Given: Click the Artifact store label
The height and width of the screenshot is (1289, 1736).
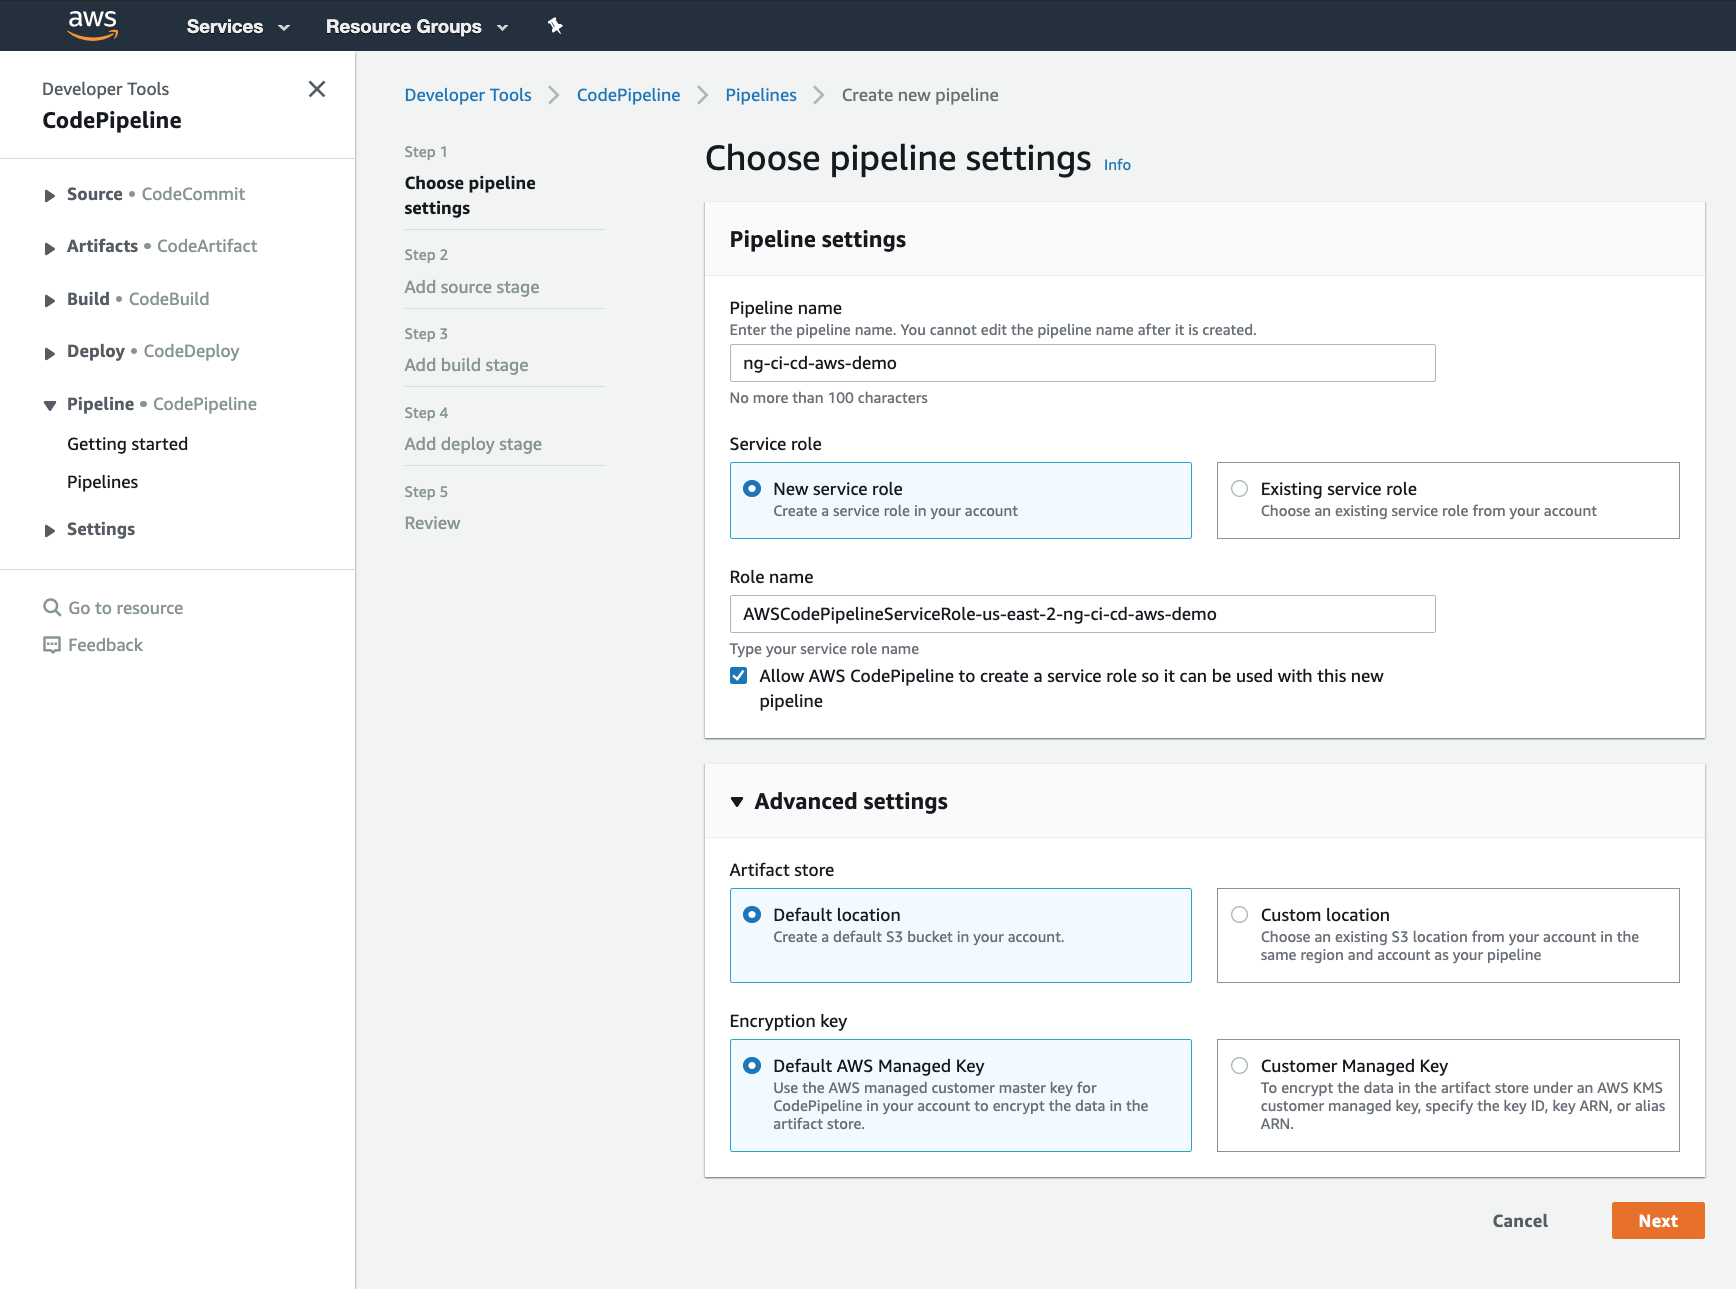Looking at the screenshot, I should click(782, 870).
